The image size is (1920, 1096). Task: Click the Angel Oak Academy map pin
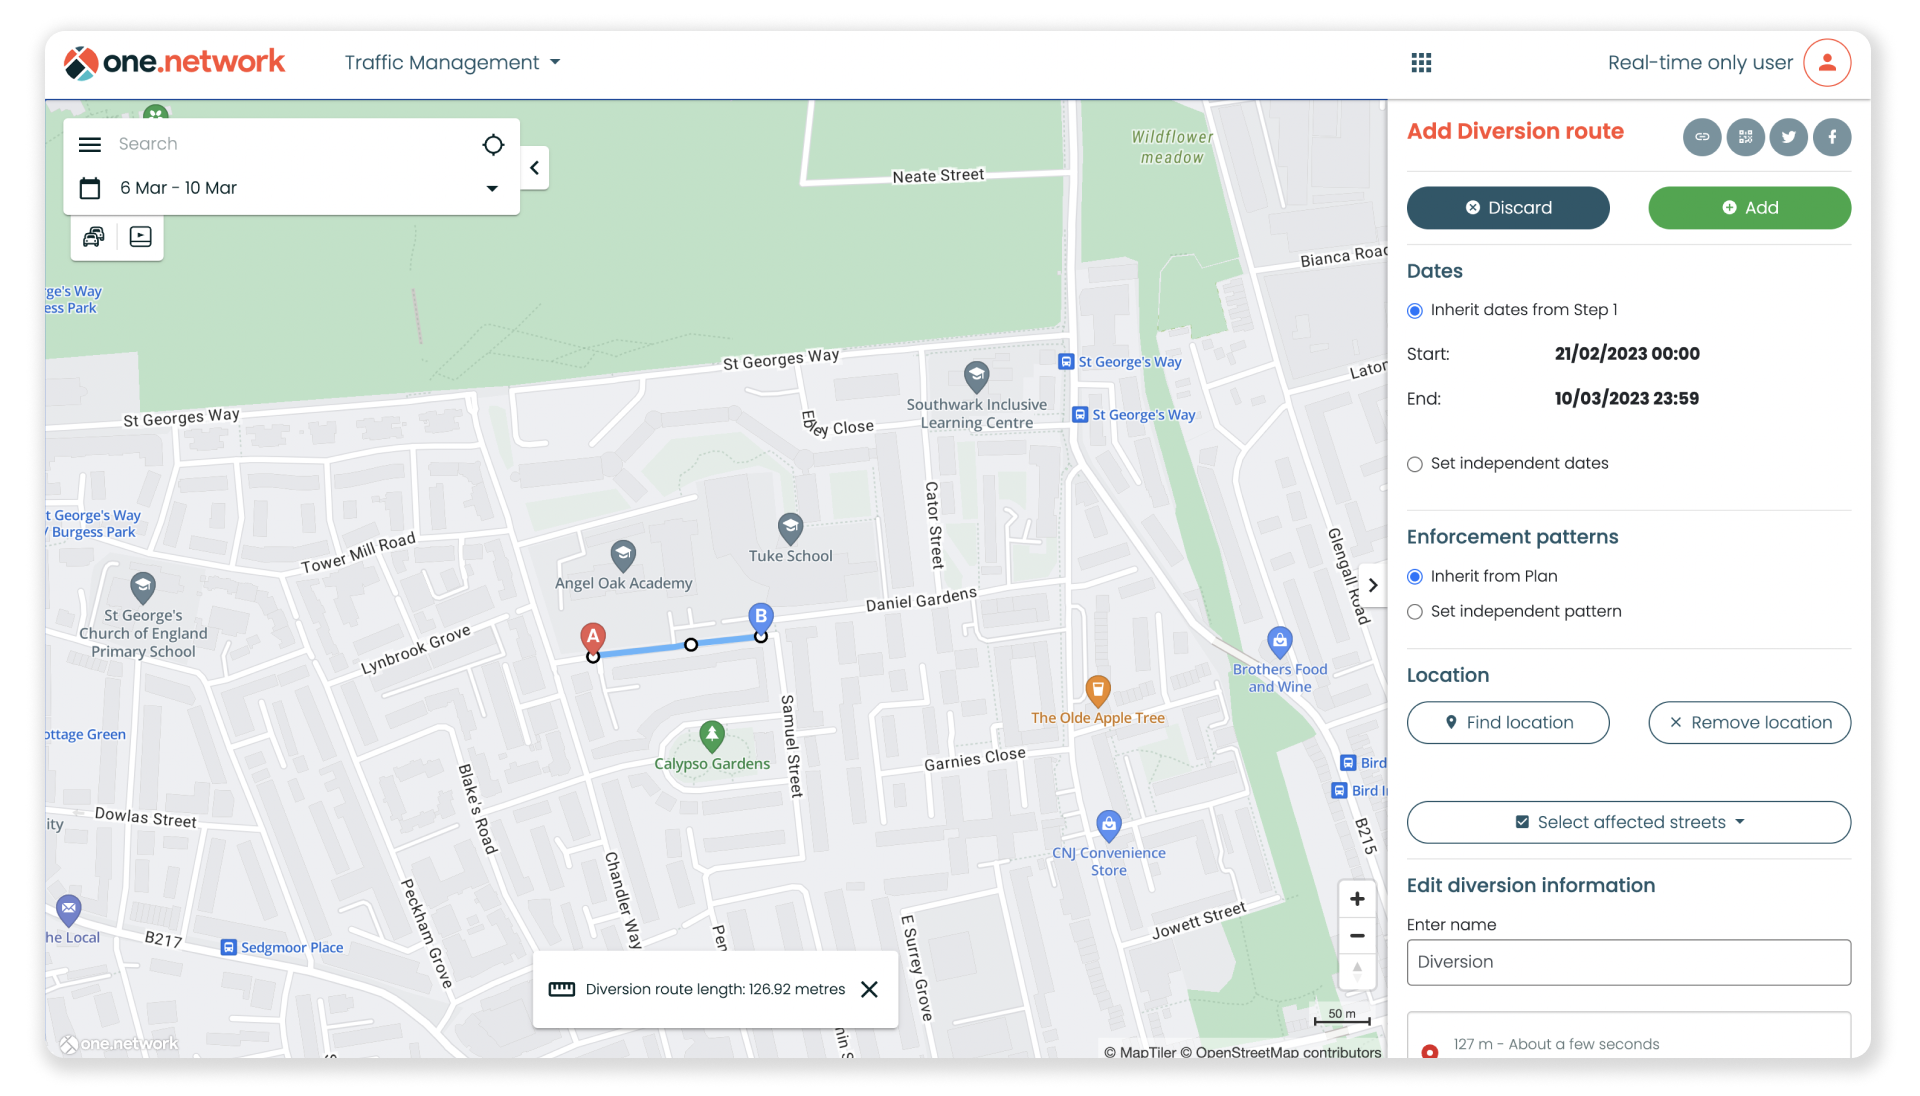[623, 555]
